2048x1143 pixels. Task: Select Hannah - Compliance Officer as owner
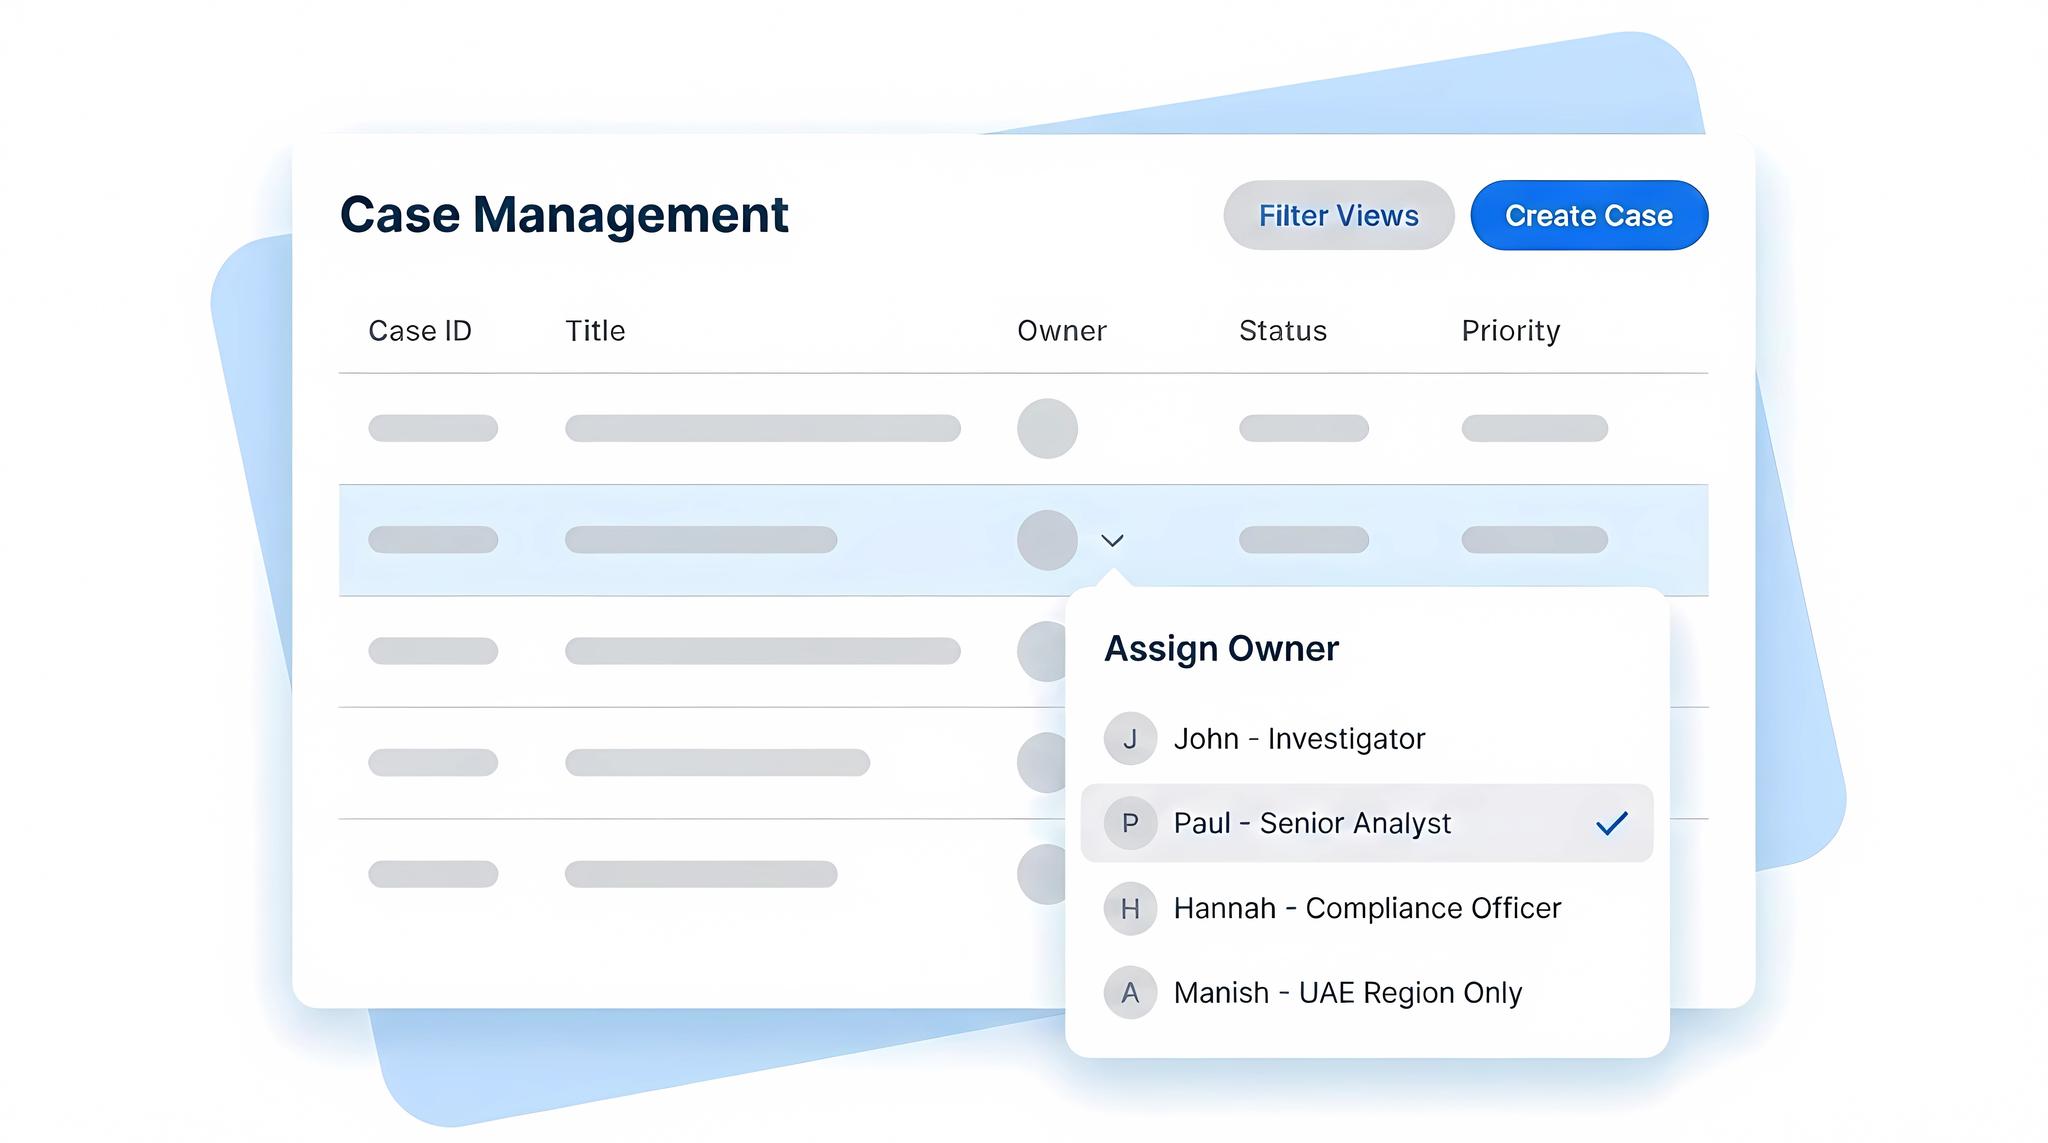(1367, 909)
